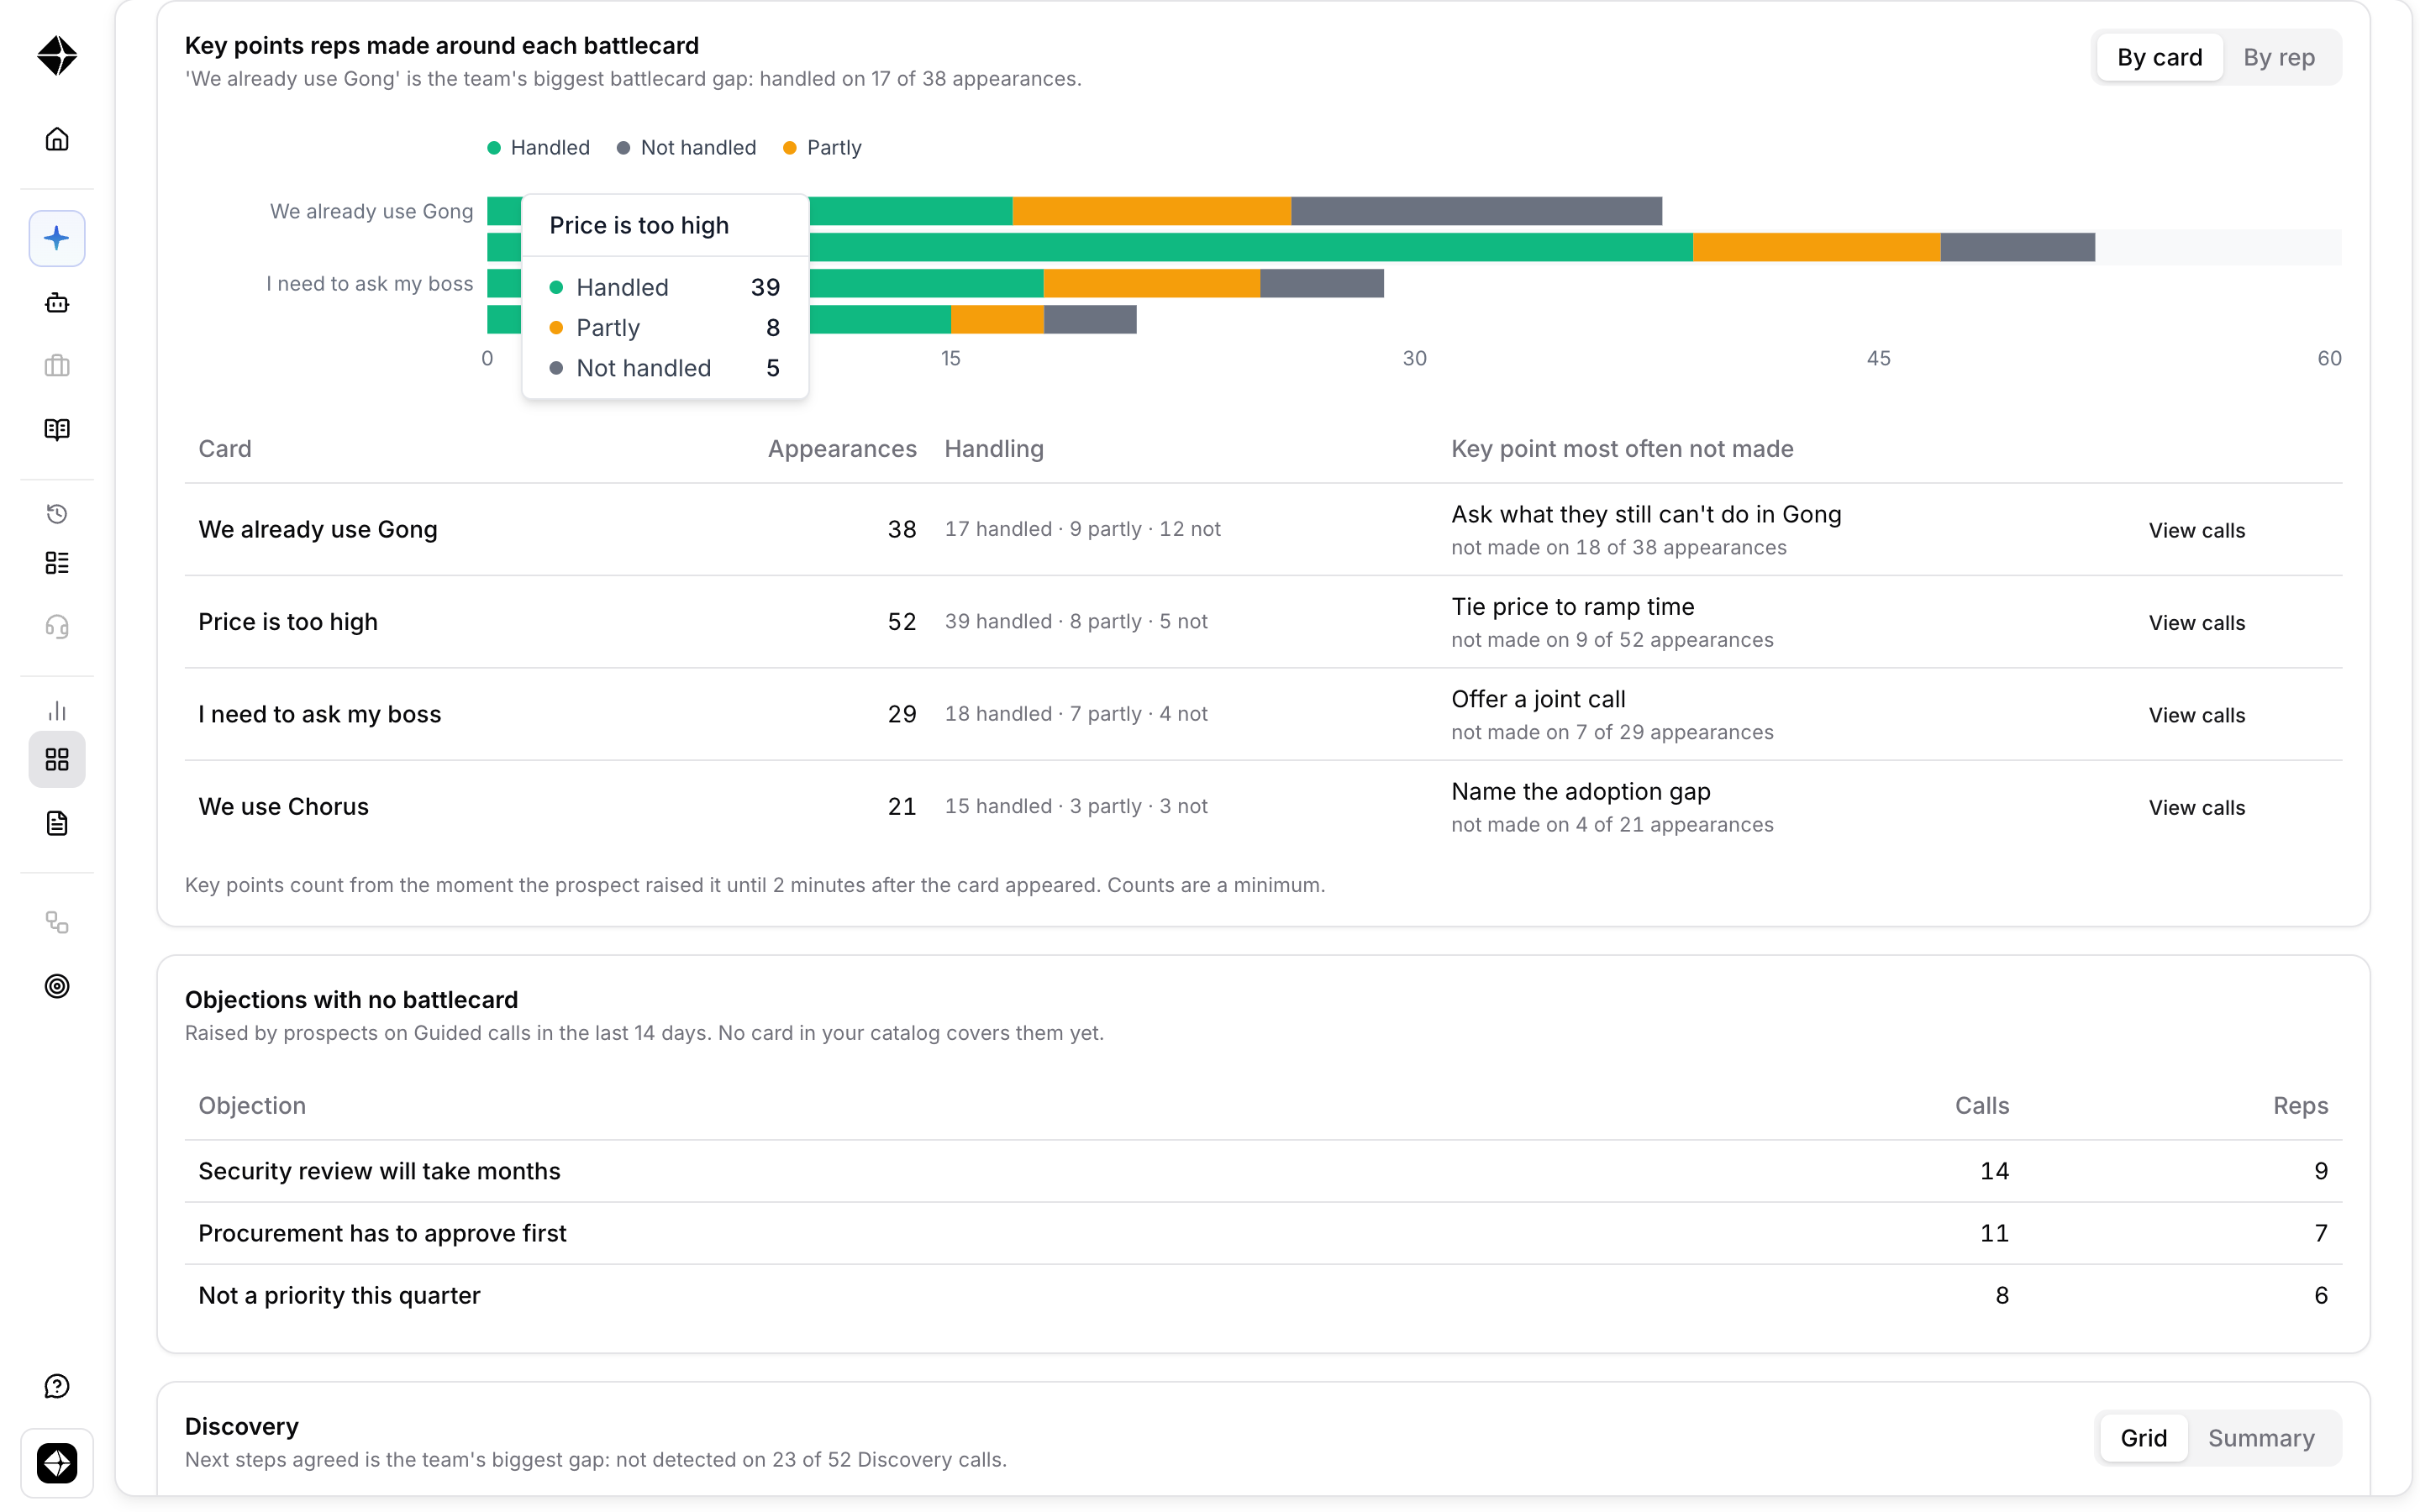Click the Calls column header
The image size is (2420, 1512).
pos(1981,1106)
